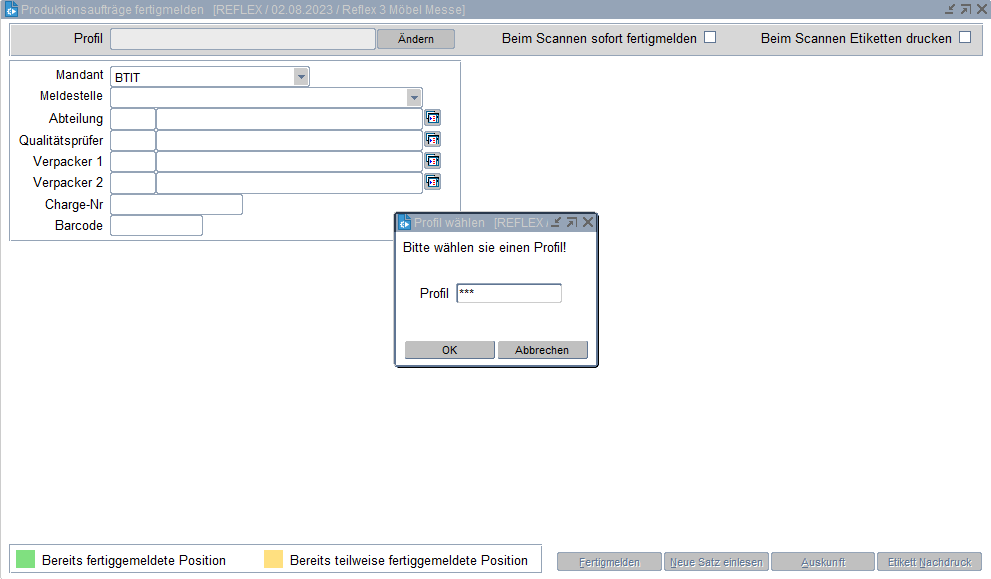
Task: Click the Verpacker 2 lookup icon
Action: click(432, 182)
